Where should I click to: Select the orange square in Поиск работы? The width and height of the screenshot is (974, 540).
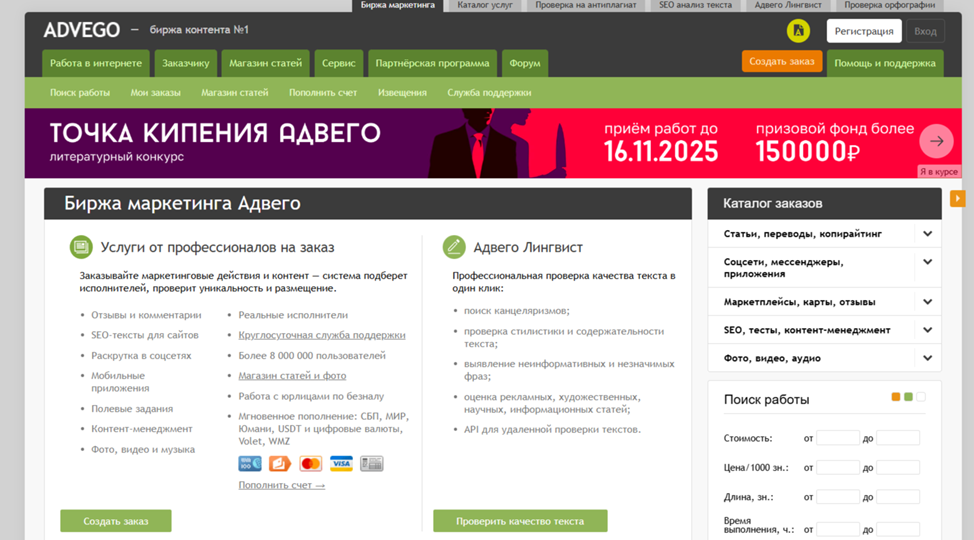(x=896, y=397)
